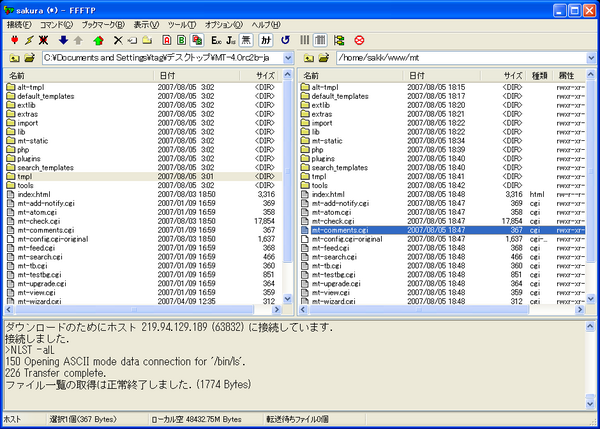Click file icon of local mt-view.cgi
This screenshot has height=429, width=600.
[11, 292]
